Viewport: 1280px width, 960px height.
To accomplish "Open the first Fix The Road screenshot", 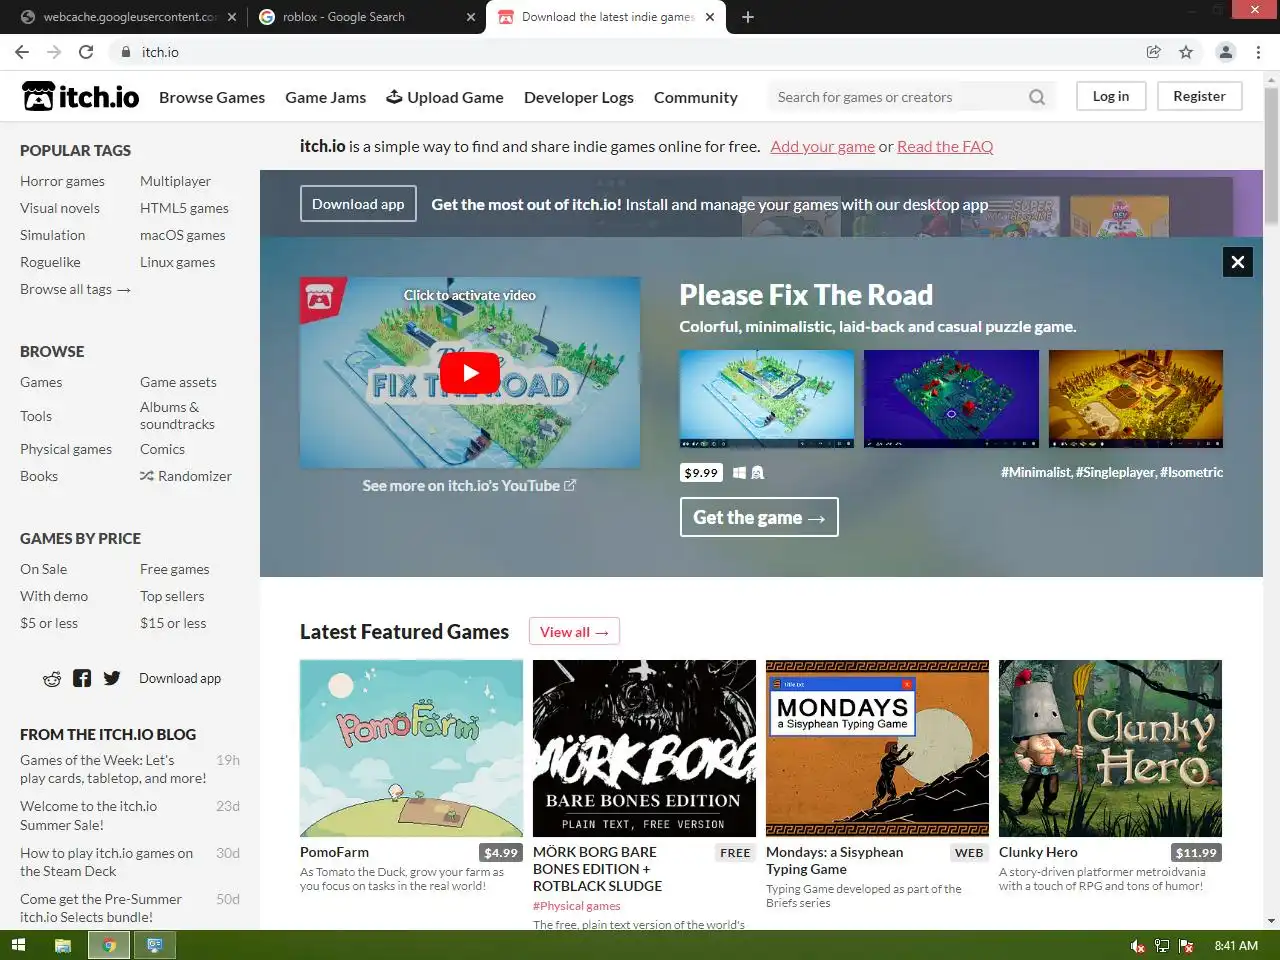I will (767, 398).
